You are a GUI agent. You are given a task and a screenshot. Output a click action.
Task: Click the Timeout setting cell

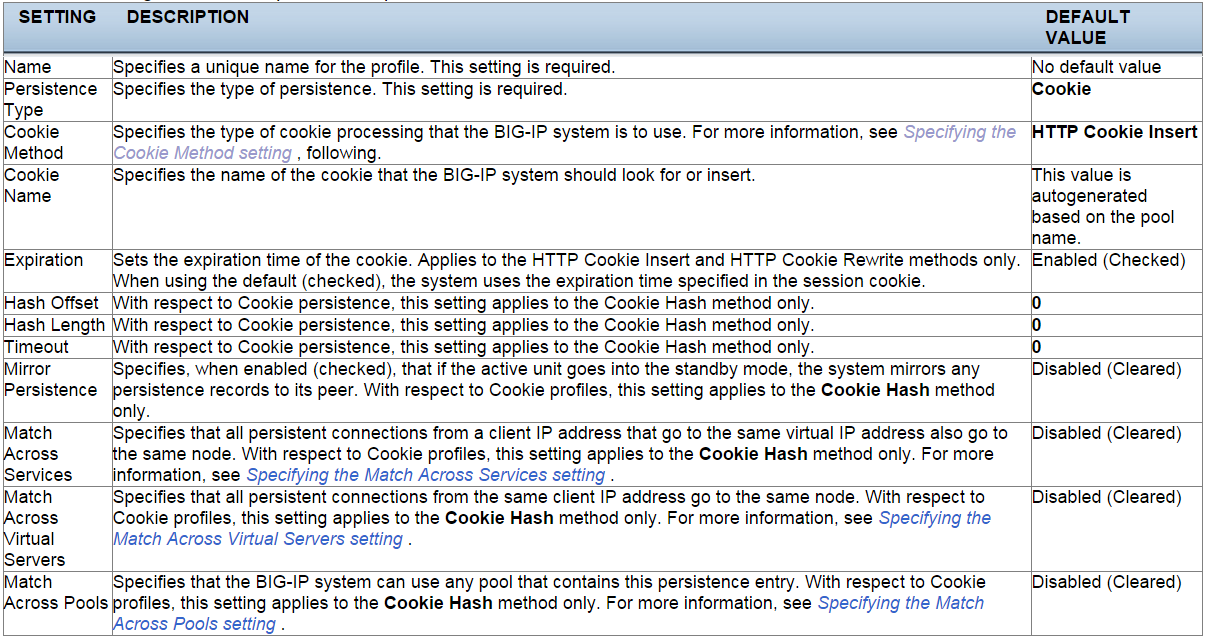click(37, 347)
